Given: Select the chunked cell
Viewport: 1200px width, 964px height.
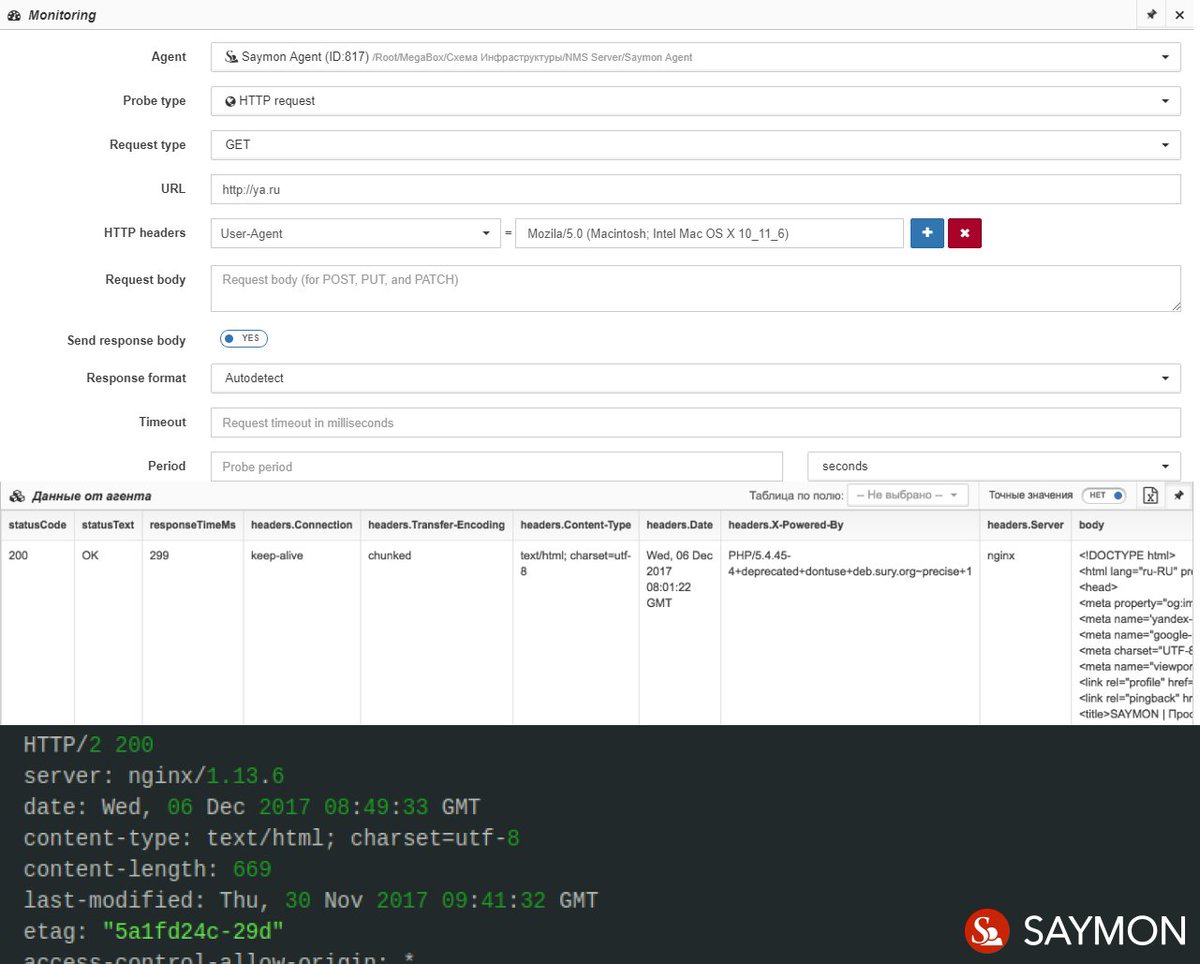Looking at the screenshot, I should pyautogui.click(x=437, y=633).
